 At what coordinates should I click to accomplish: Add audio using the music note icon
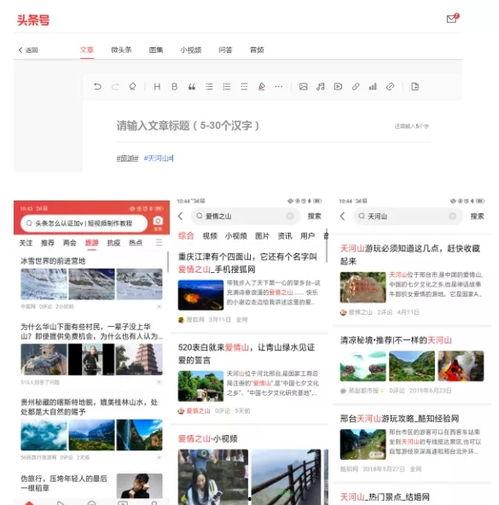320,87
